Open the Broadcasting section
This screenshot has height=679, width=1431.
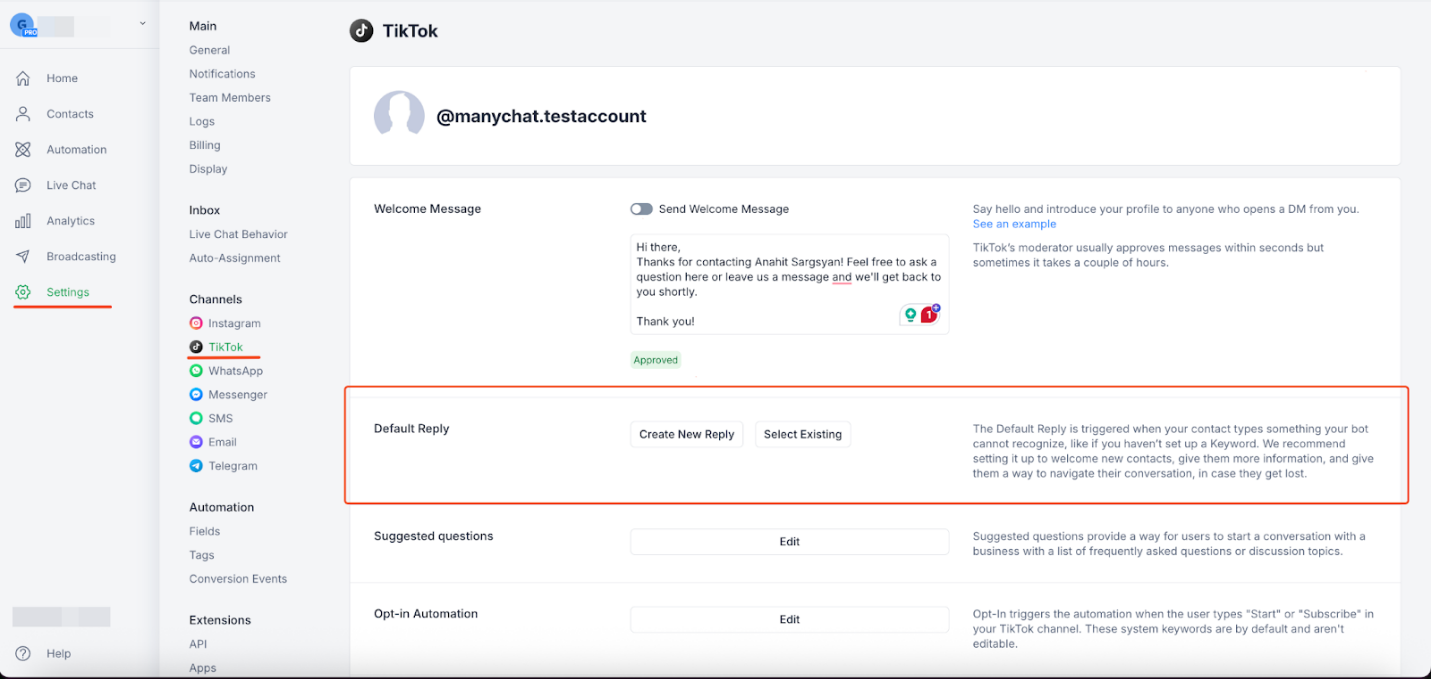pos(80,256)
